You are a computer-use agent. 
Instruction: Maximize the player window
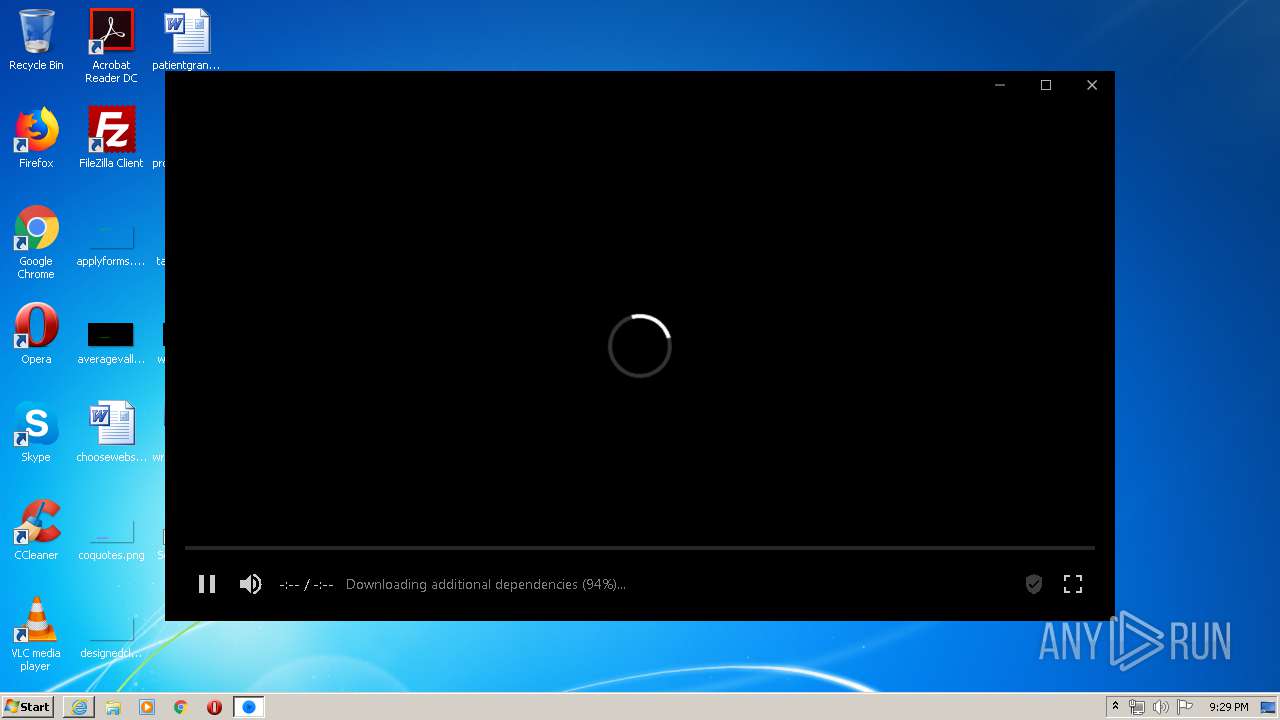click(1046, 85)
